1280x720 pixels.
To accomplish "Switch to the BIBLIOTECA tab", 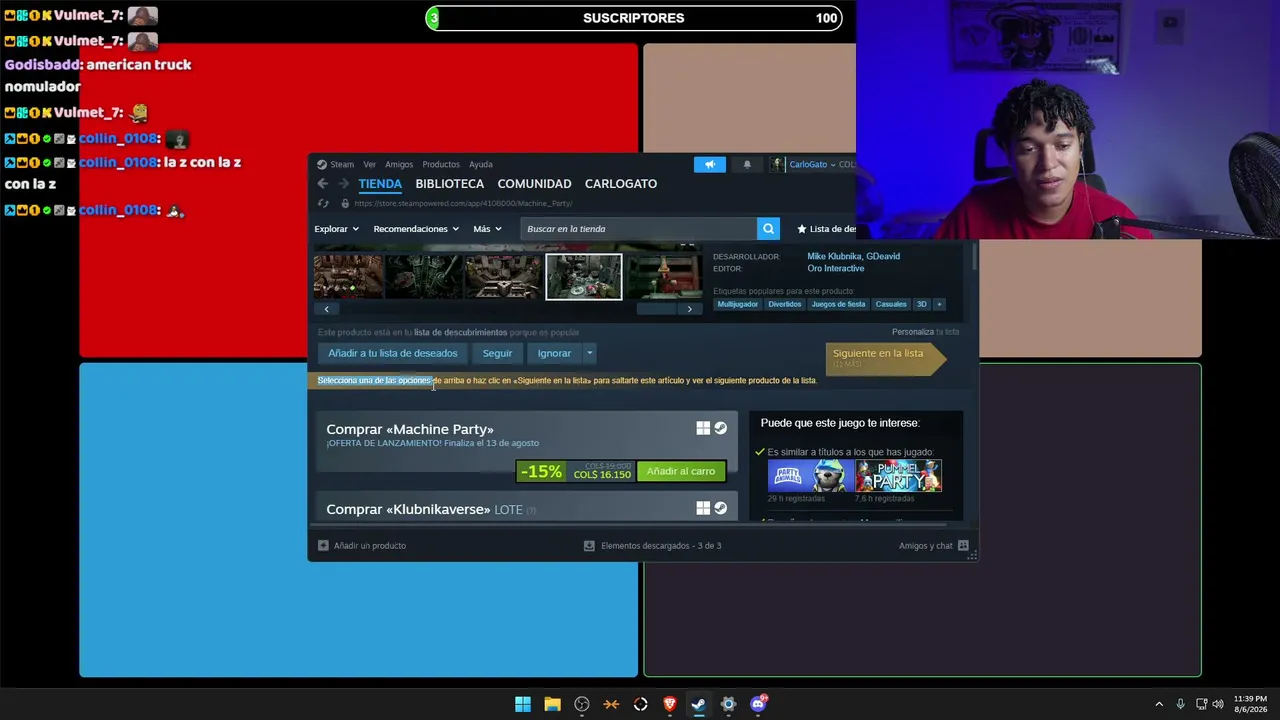I will 450,184.
